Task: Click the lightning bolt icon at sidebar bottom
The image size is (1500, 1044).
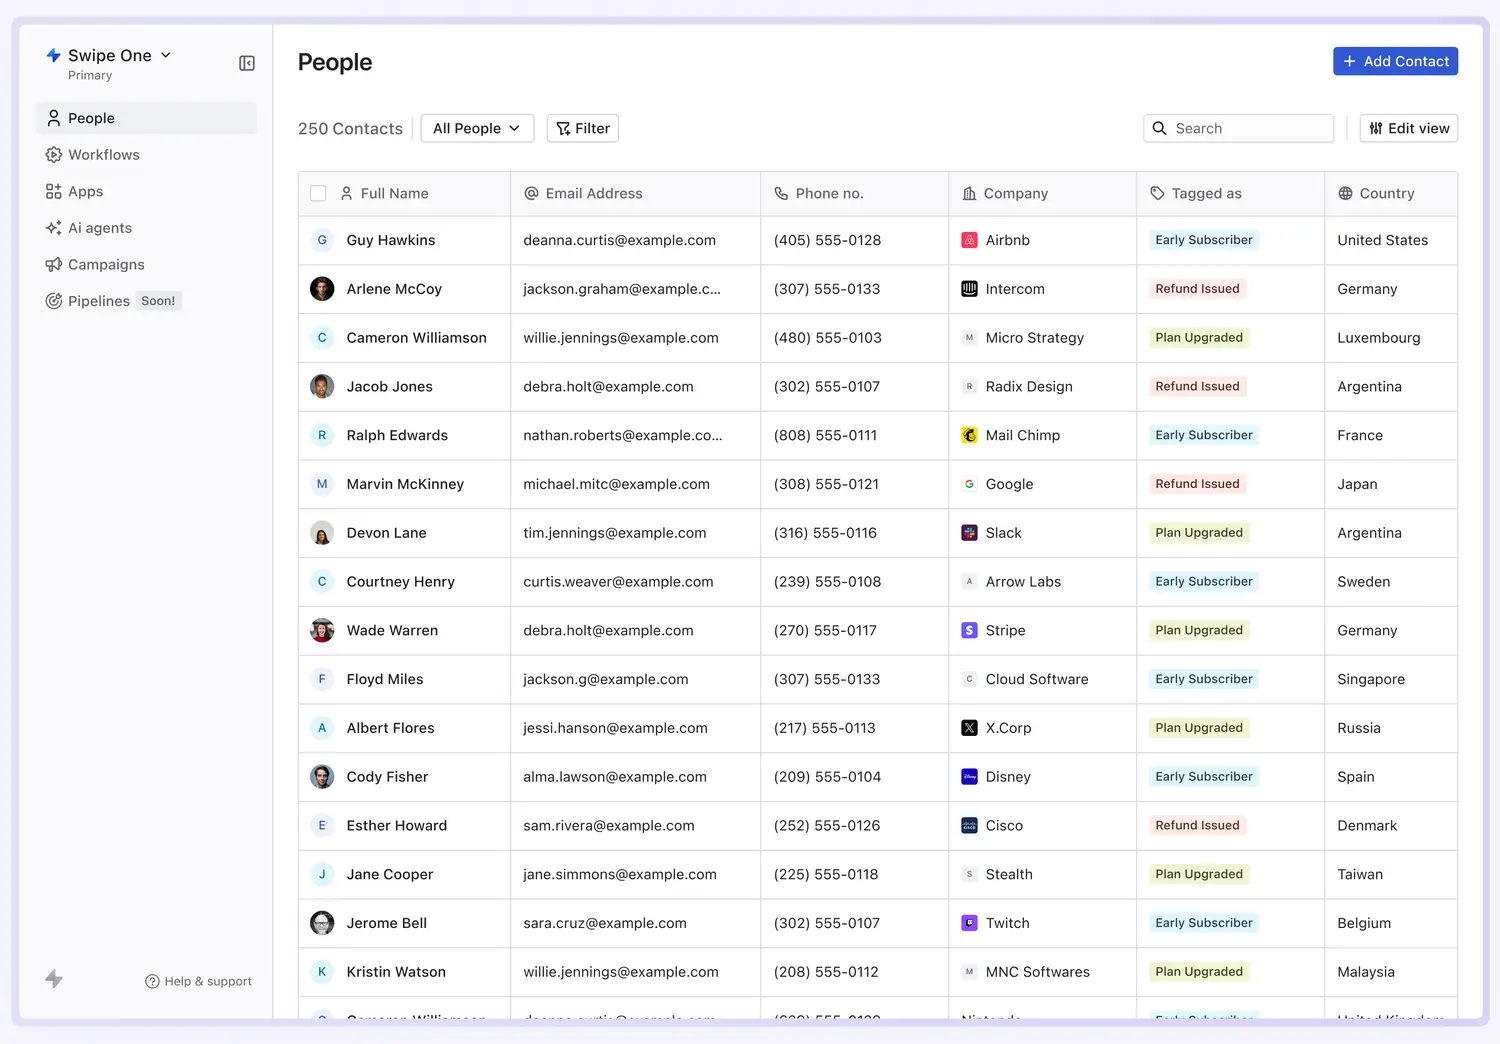Action: [54, 979]
